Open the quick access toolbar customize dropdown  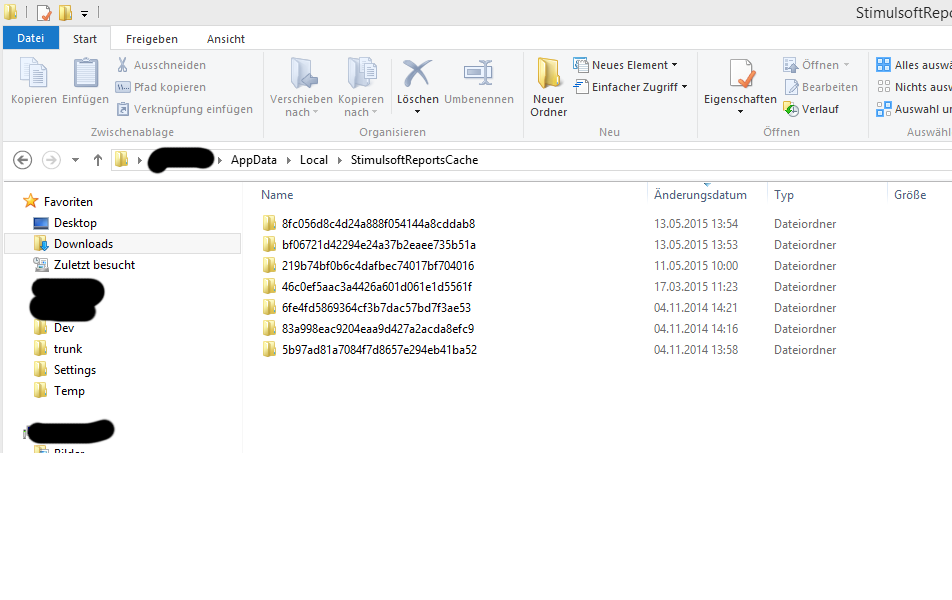click(84, 13)
